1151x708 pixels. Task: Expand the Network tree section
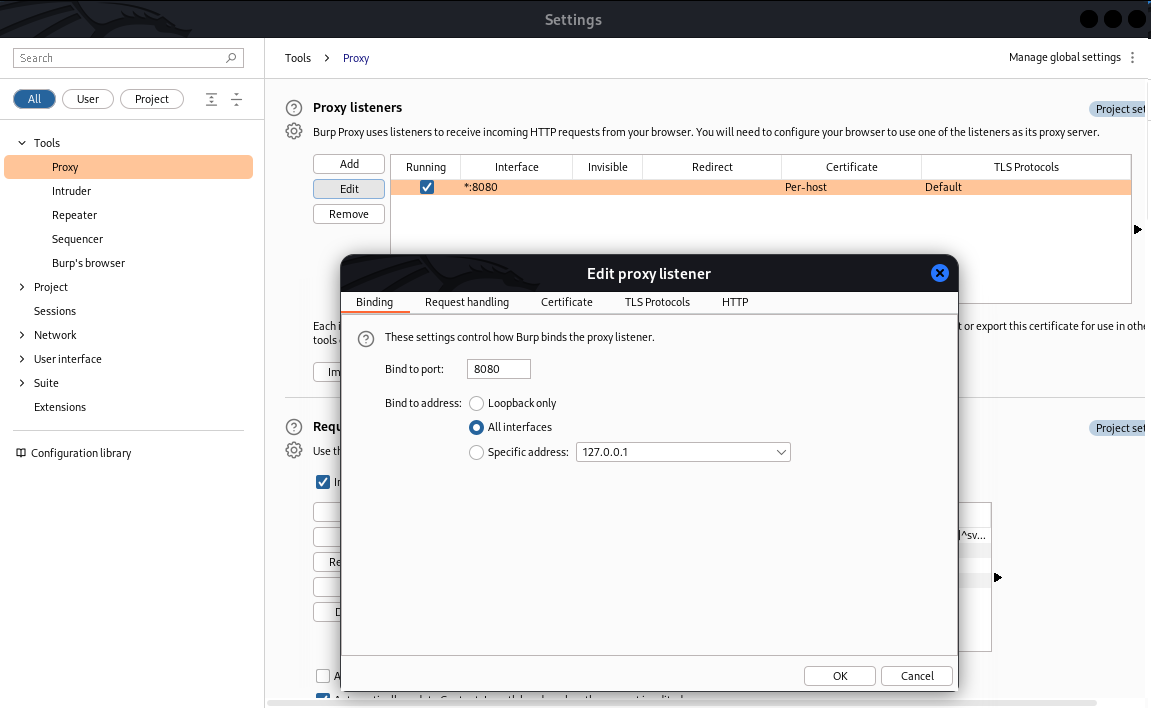[22, 335]
